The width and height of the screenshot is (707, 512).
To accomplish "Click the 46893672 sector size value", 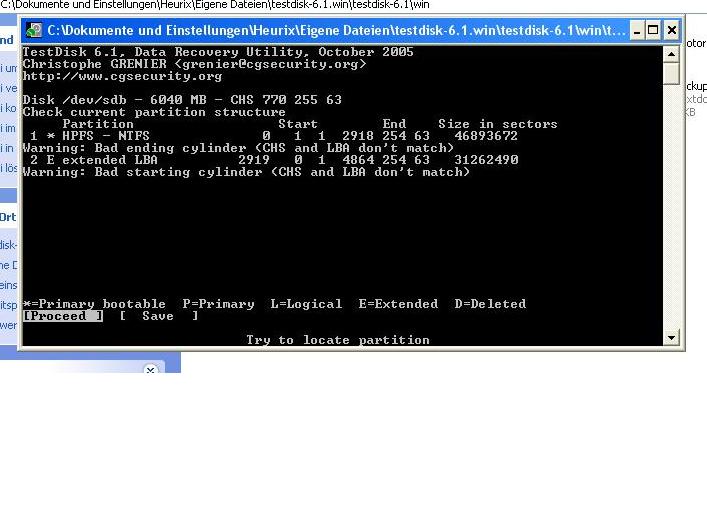I will point(486,136).
